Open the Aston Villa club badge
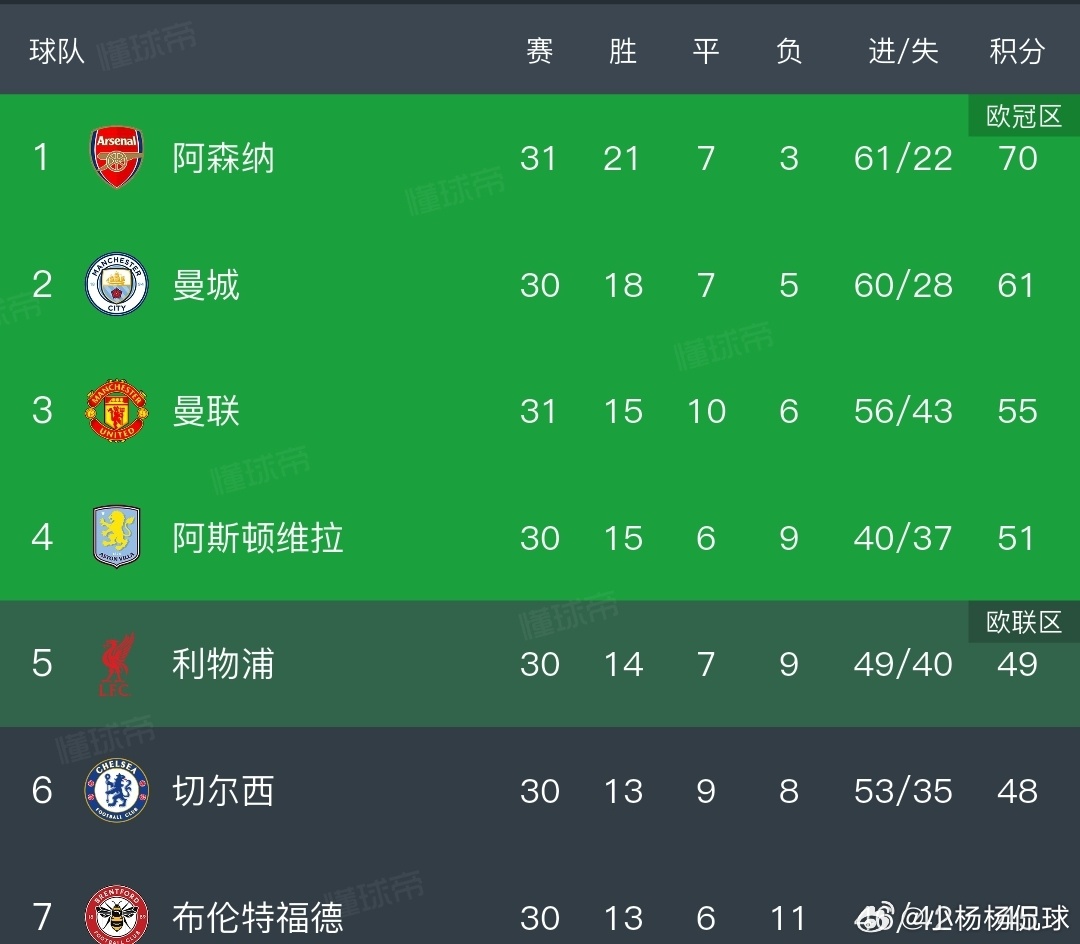Image resolution: width=1080 pixels, height=944 pixels. pyautogui.click(x=117, y=538)
